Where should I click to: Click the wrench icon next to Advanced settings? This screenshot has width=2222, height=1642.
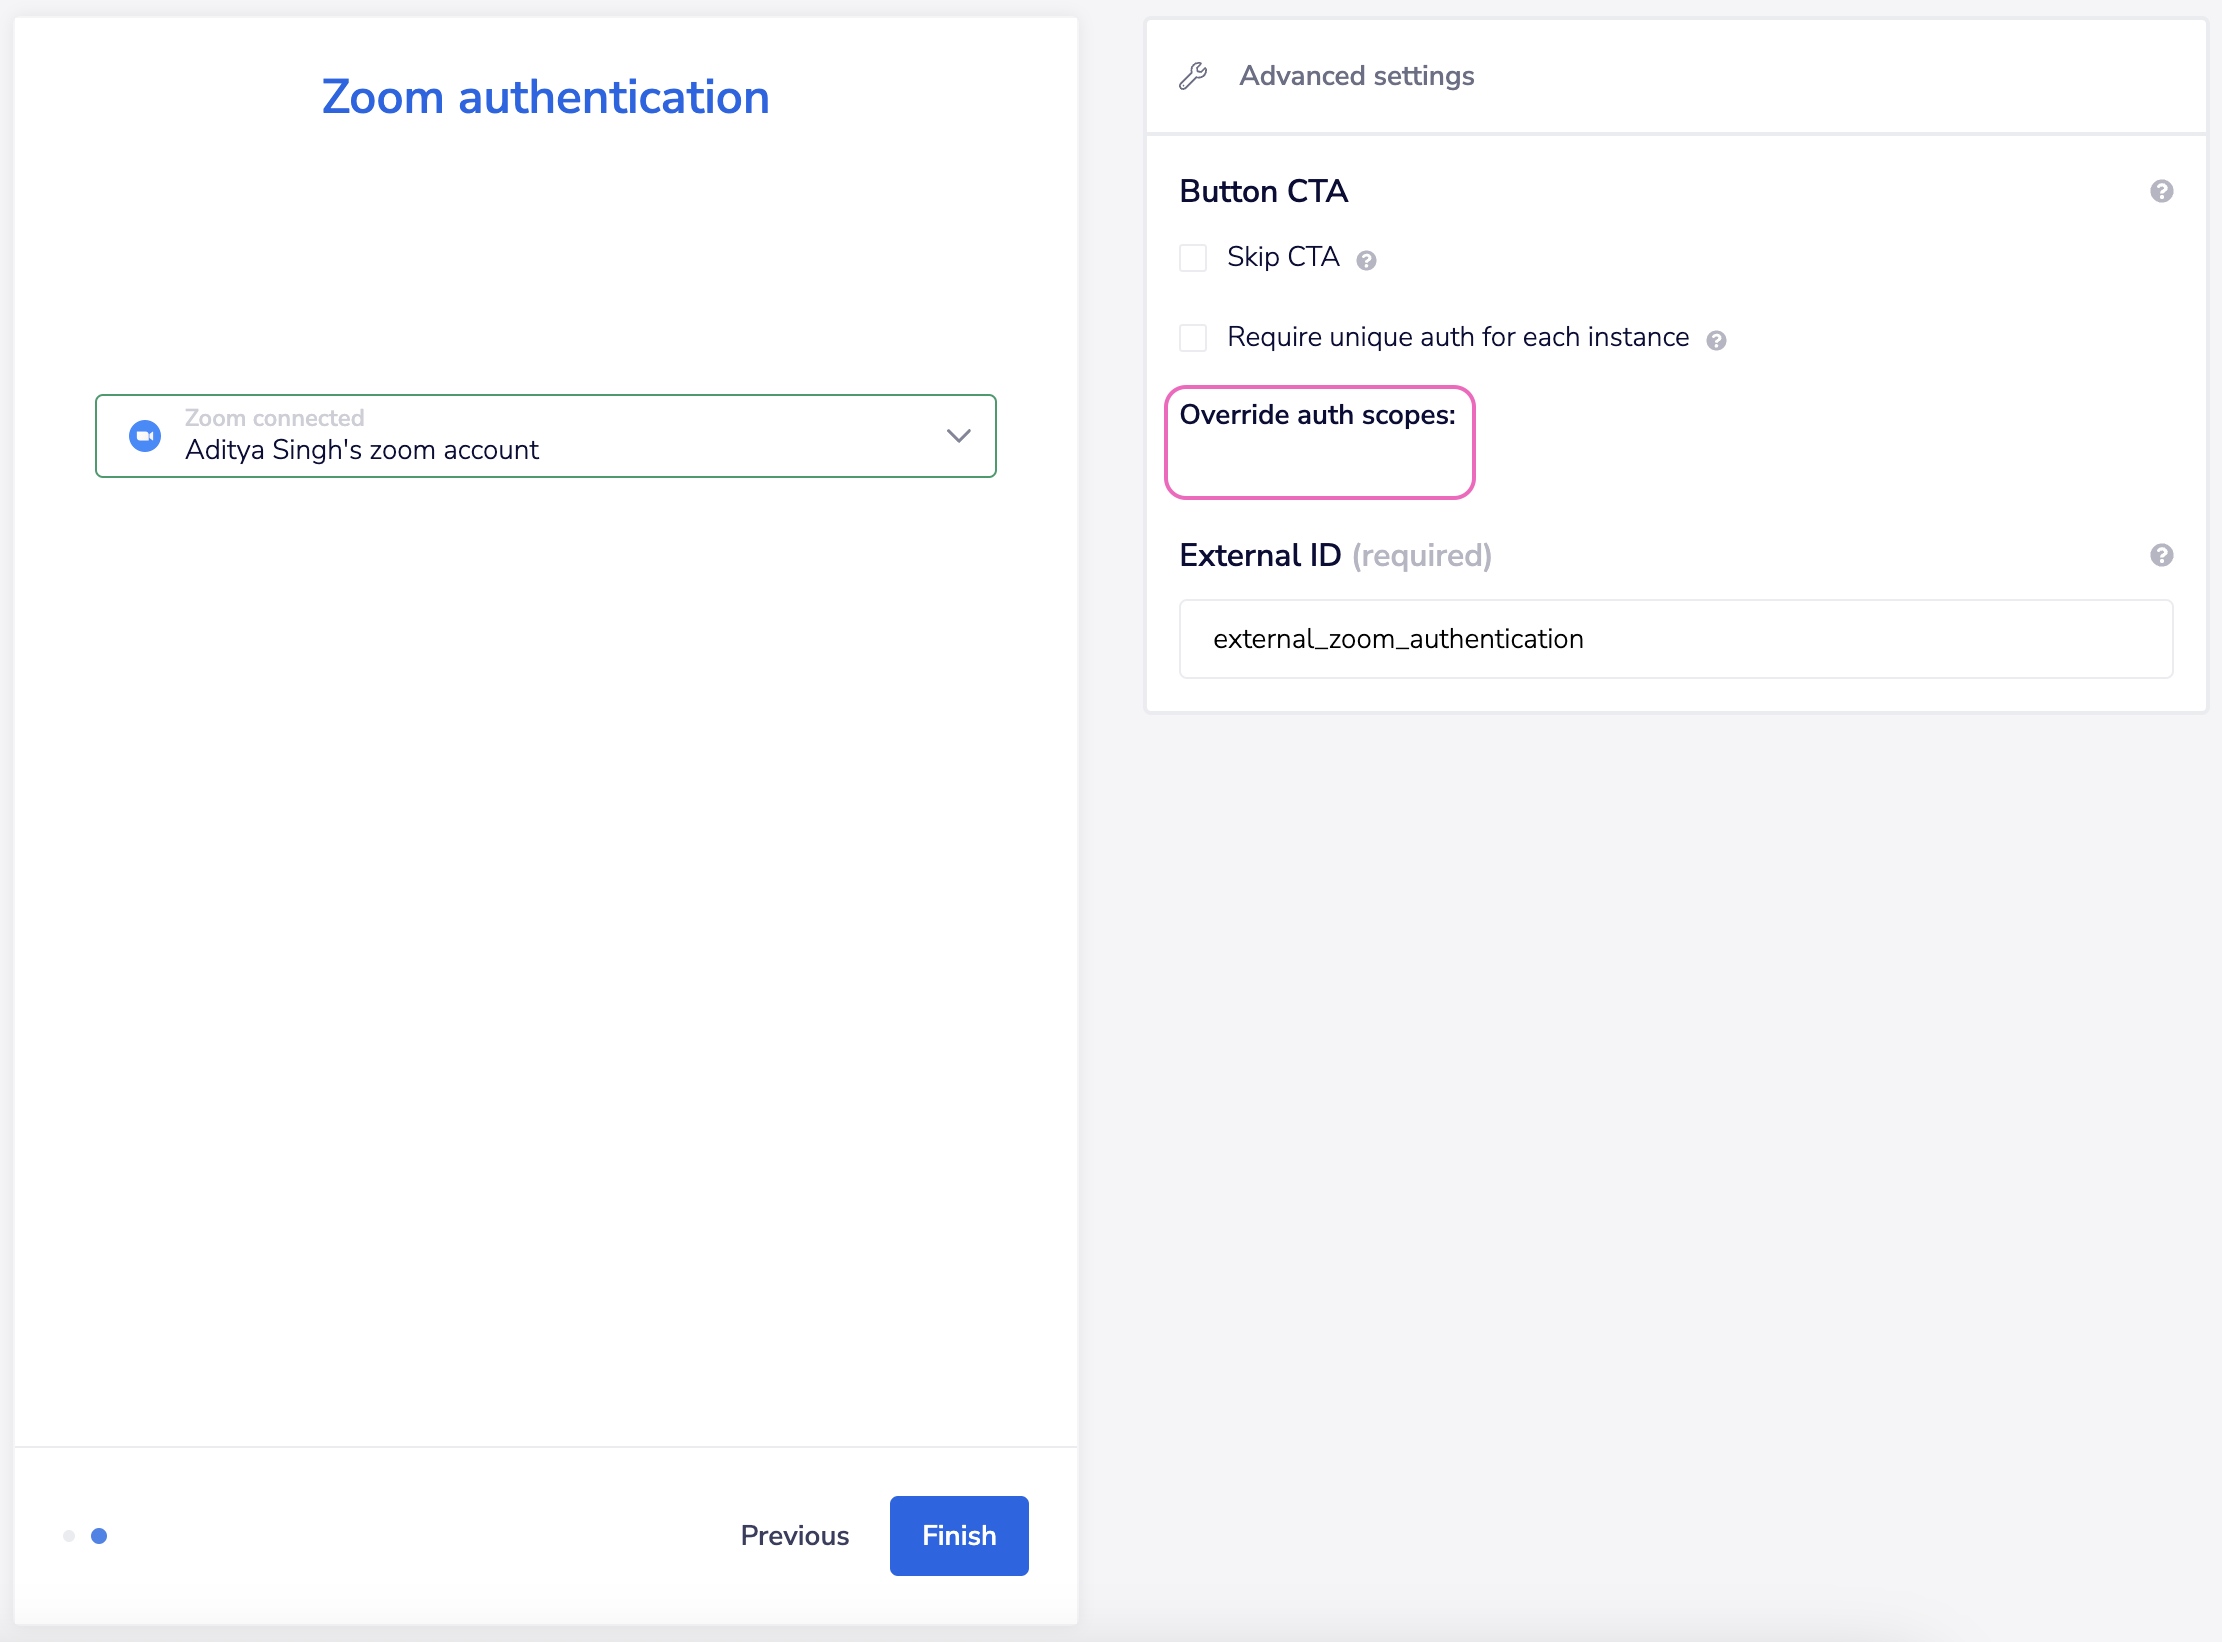(x=1192, y=75)
